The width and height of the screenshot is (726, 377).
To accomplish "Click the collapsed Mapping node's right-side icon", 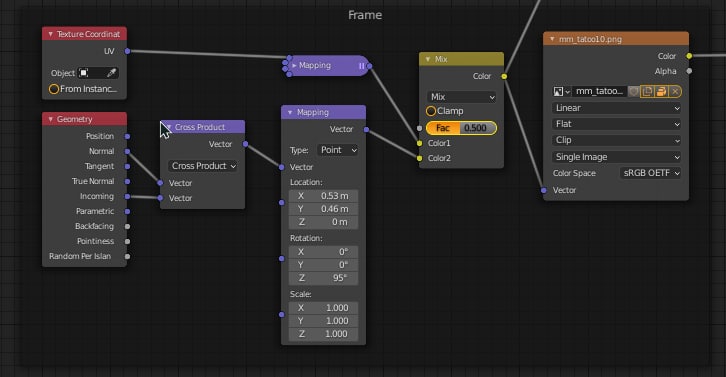I will pos(362,66).
